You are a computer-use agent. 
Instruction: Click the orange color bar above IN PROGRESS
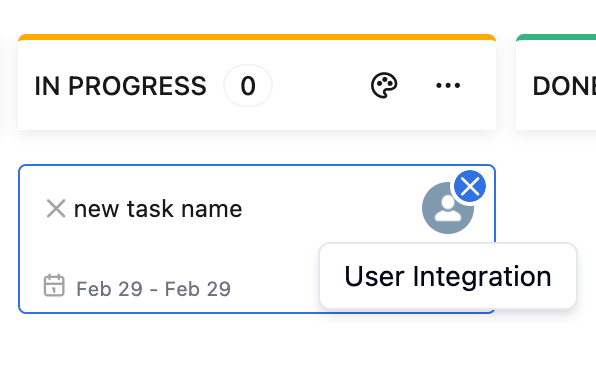point(257,37)
